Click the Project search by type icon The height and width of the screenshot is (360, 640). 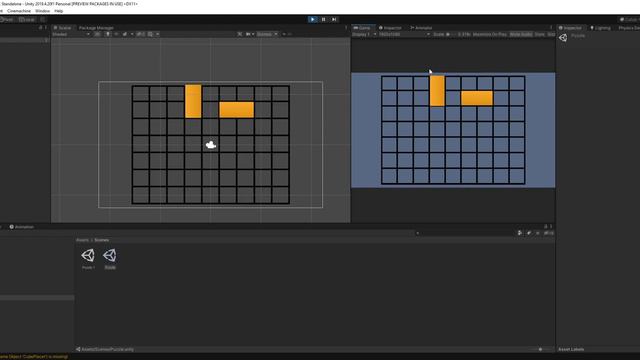(x=520, y=233)
